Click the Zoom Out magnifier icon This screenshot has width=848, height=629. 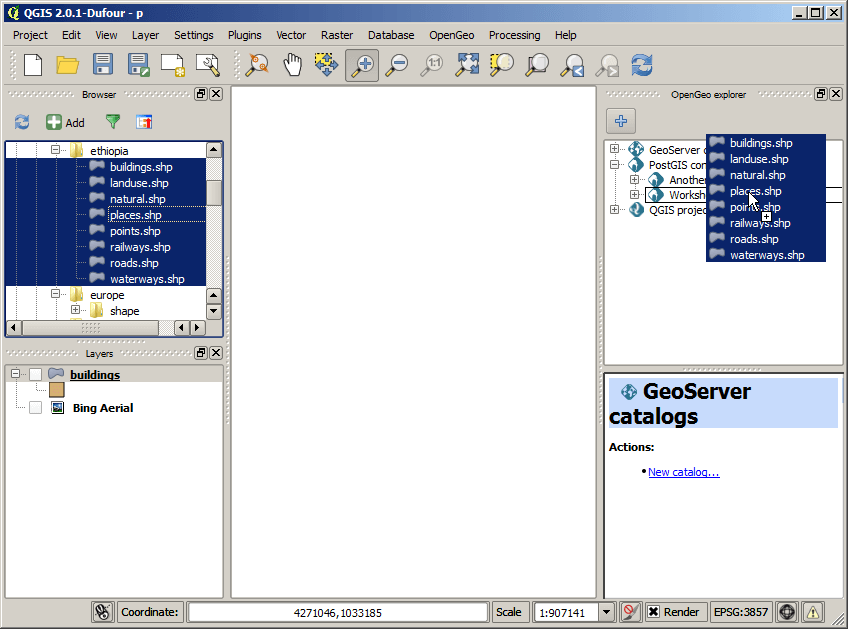(x=396, y=65)
